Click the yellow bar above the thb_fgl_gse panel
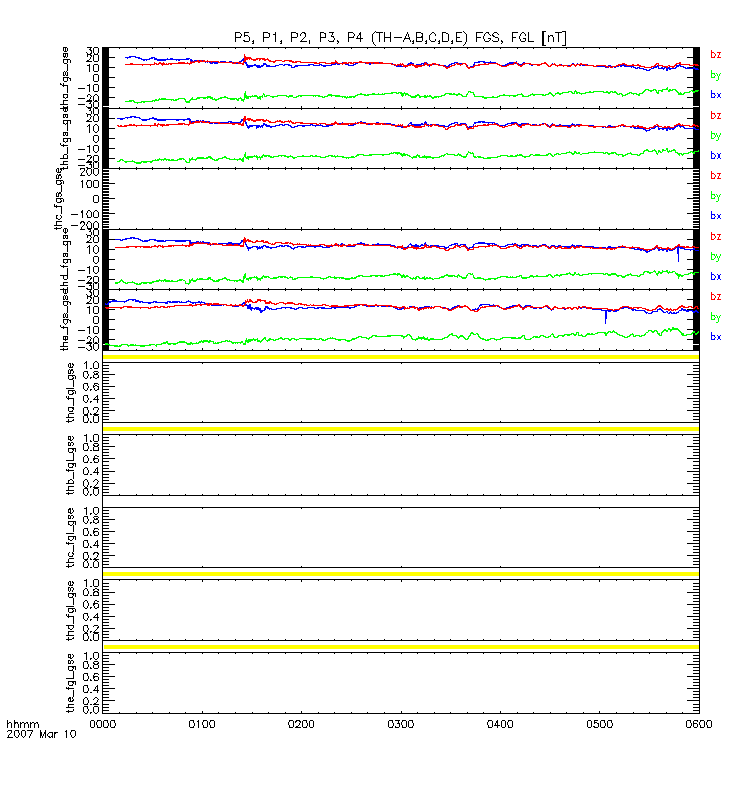750x800 pixels. pyautogui.click(x=401, y=429)
